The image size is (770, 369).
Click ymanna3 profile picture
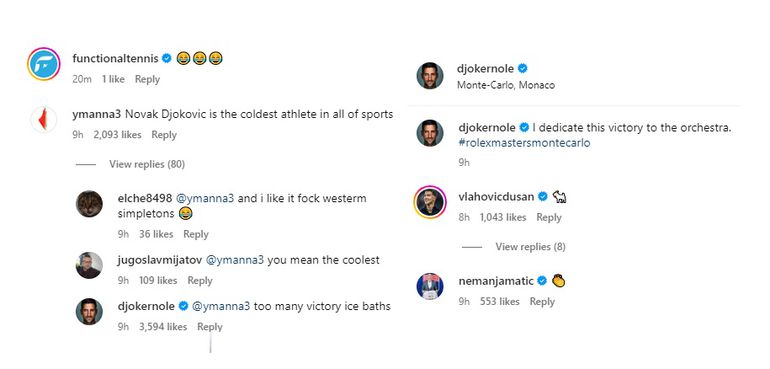(44, 119)
